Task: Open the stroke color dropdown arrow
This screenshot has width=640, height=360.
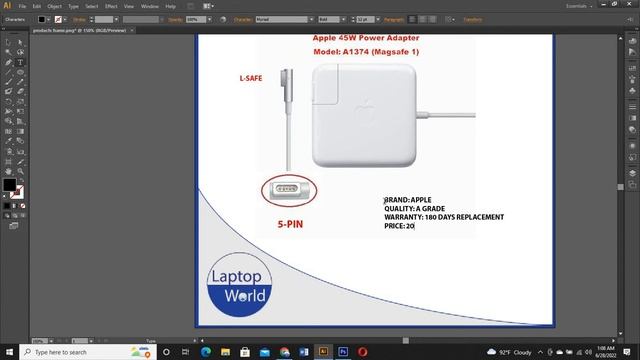Action: [65, 19]
